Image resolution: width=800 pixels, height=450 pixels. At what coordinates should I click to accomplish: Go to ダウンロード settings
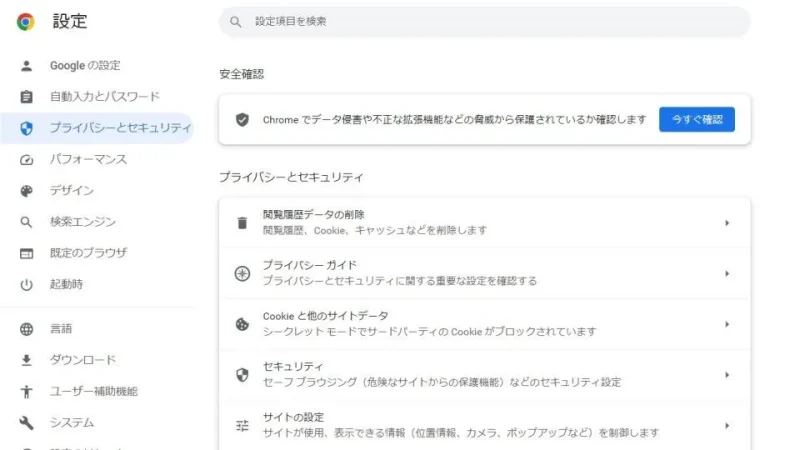click(x=83, y=360)
